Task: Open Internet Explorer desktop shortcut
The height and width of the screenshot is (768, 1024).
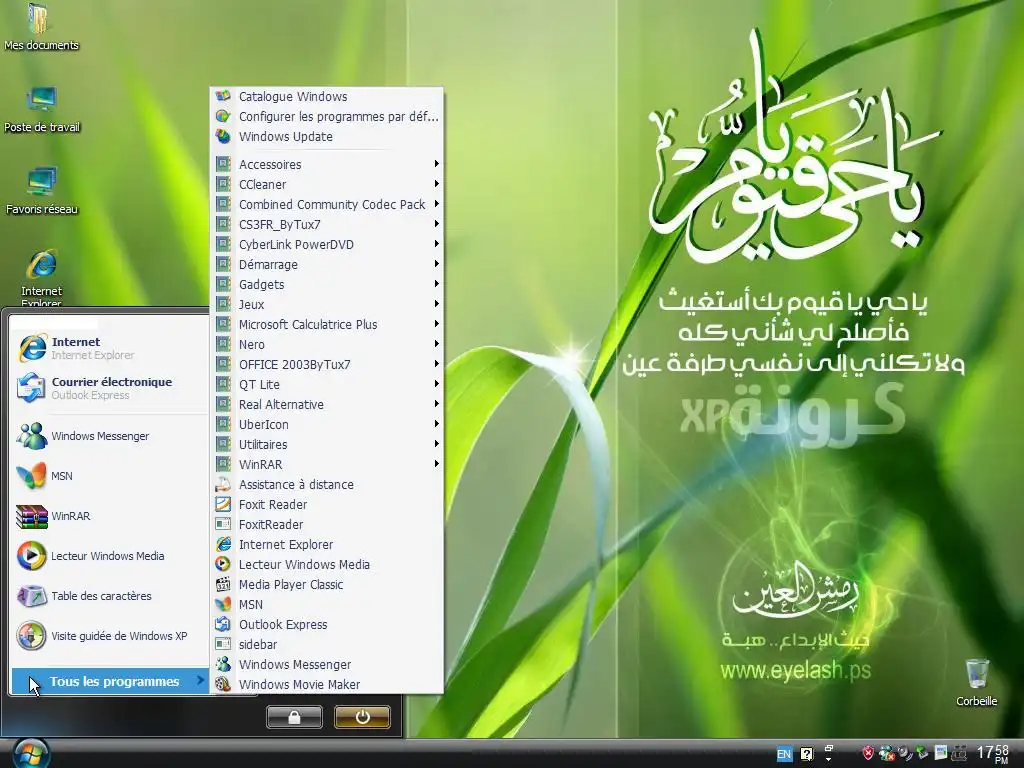Action: tap(41, 277)
